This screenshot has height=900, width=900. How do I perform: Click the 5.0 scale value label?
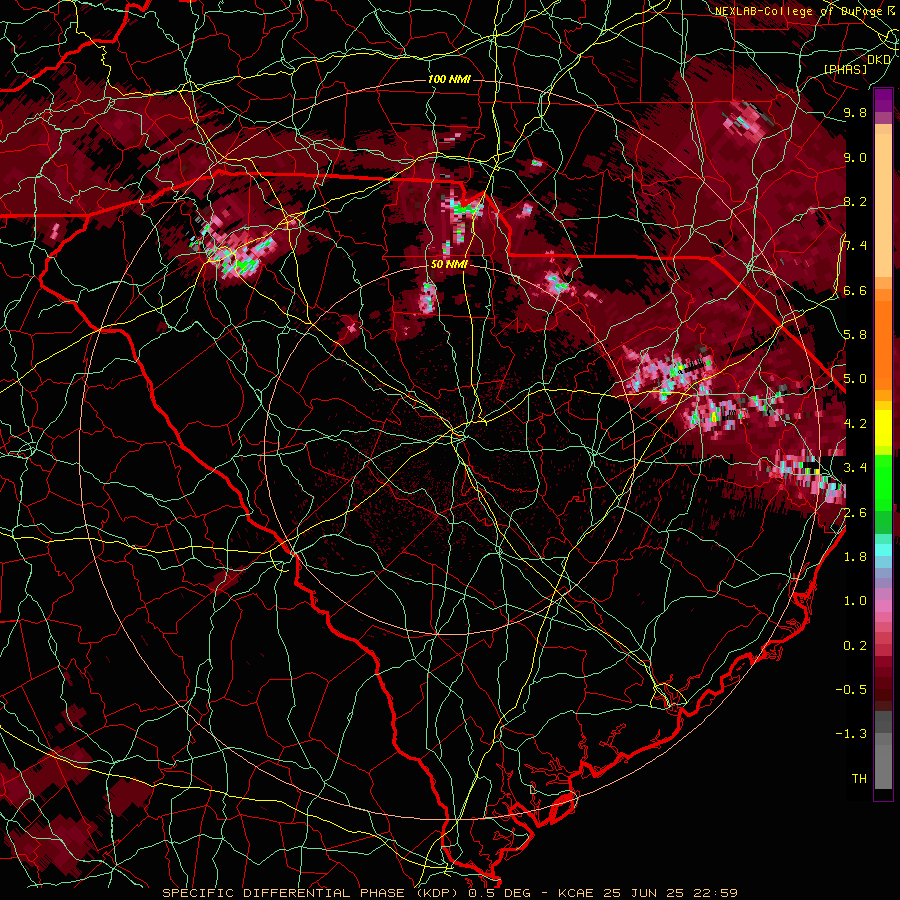[x=855, y=379]
